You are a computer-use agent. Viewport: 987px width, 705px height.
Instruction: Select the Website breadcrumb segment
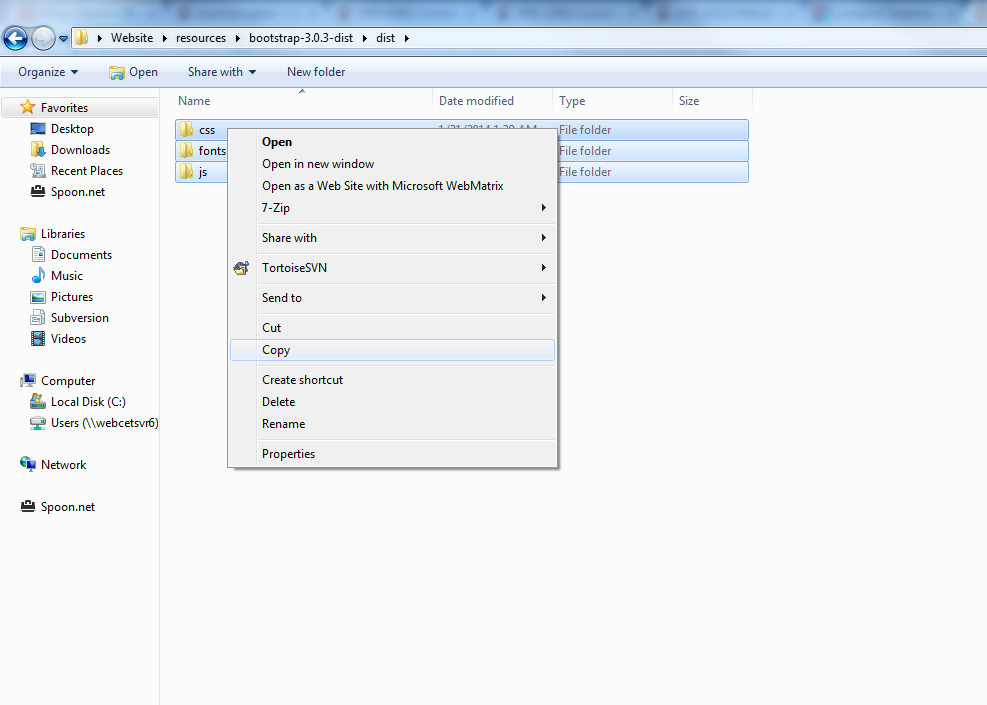(x=132, y=38)
